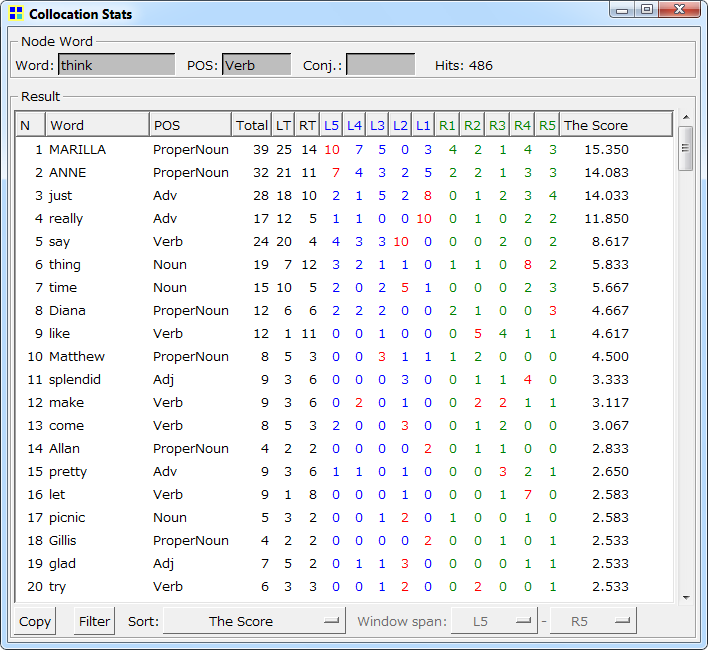Click the R4 column header
This screenshot has height=650, width=708.
coord(522,125)
